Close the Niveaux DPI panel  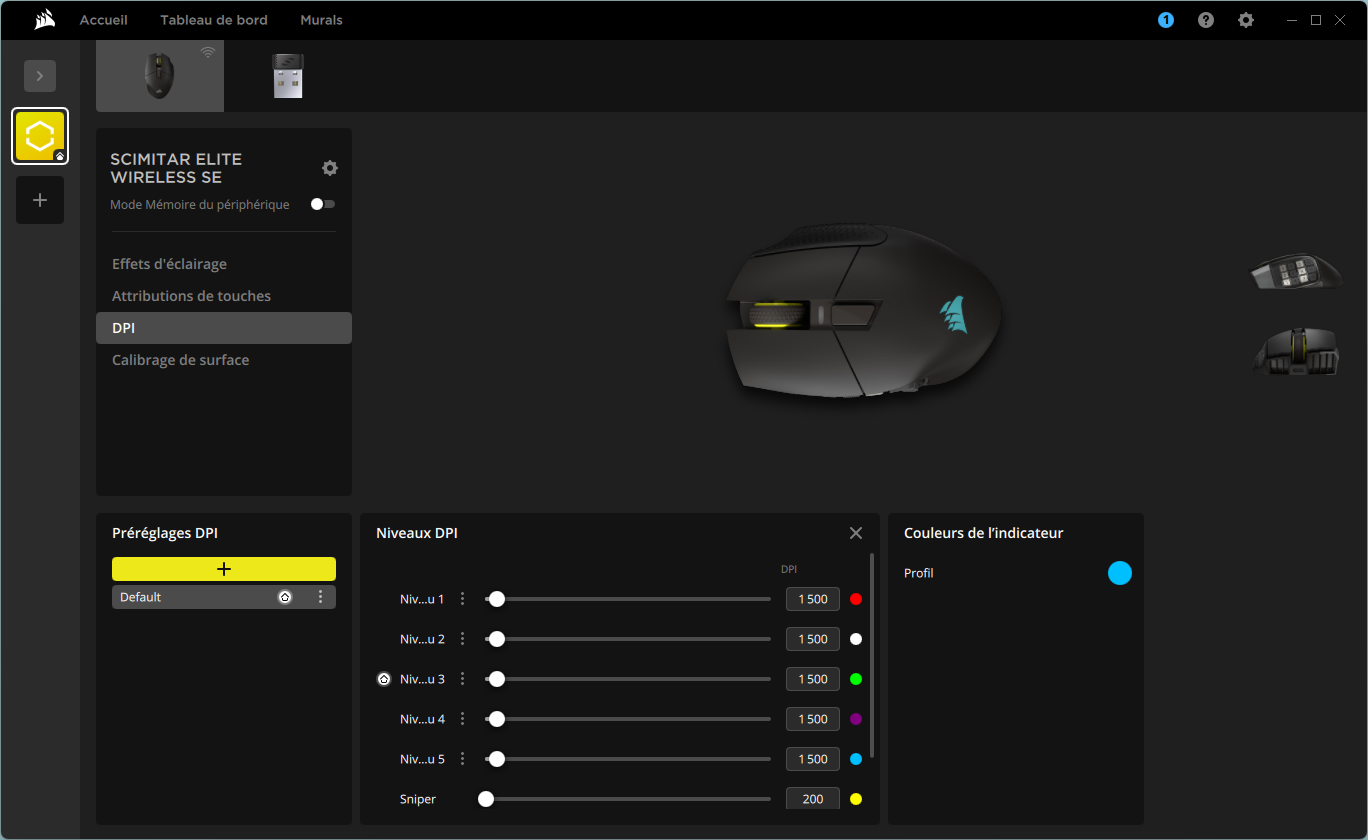pyautogui.click(x=856, y=533)
